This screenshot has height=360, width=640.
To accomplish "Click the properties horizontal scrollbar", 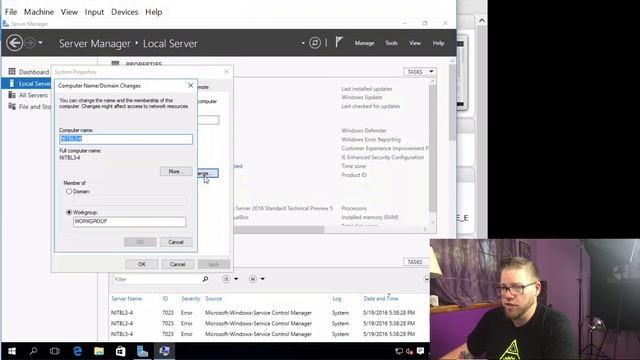I will point(279,230).
